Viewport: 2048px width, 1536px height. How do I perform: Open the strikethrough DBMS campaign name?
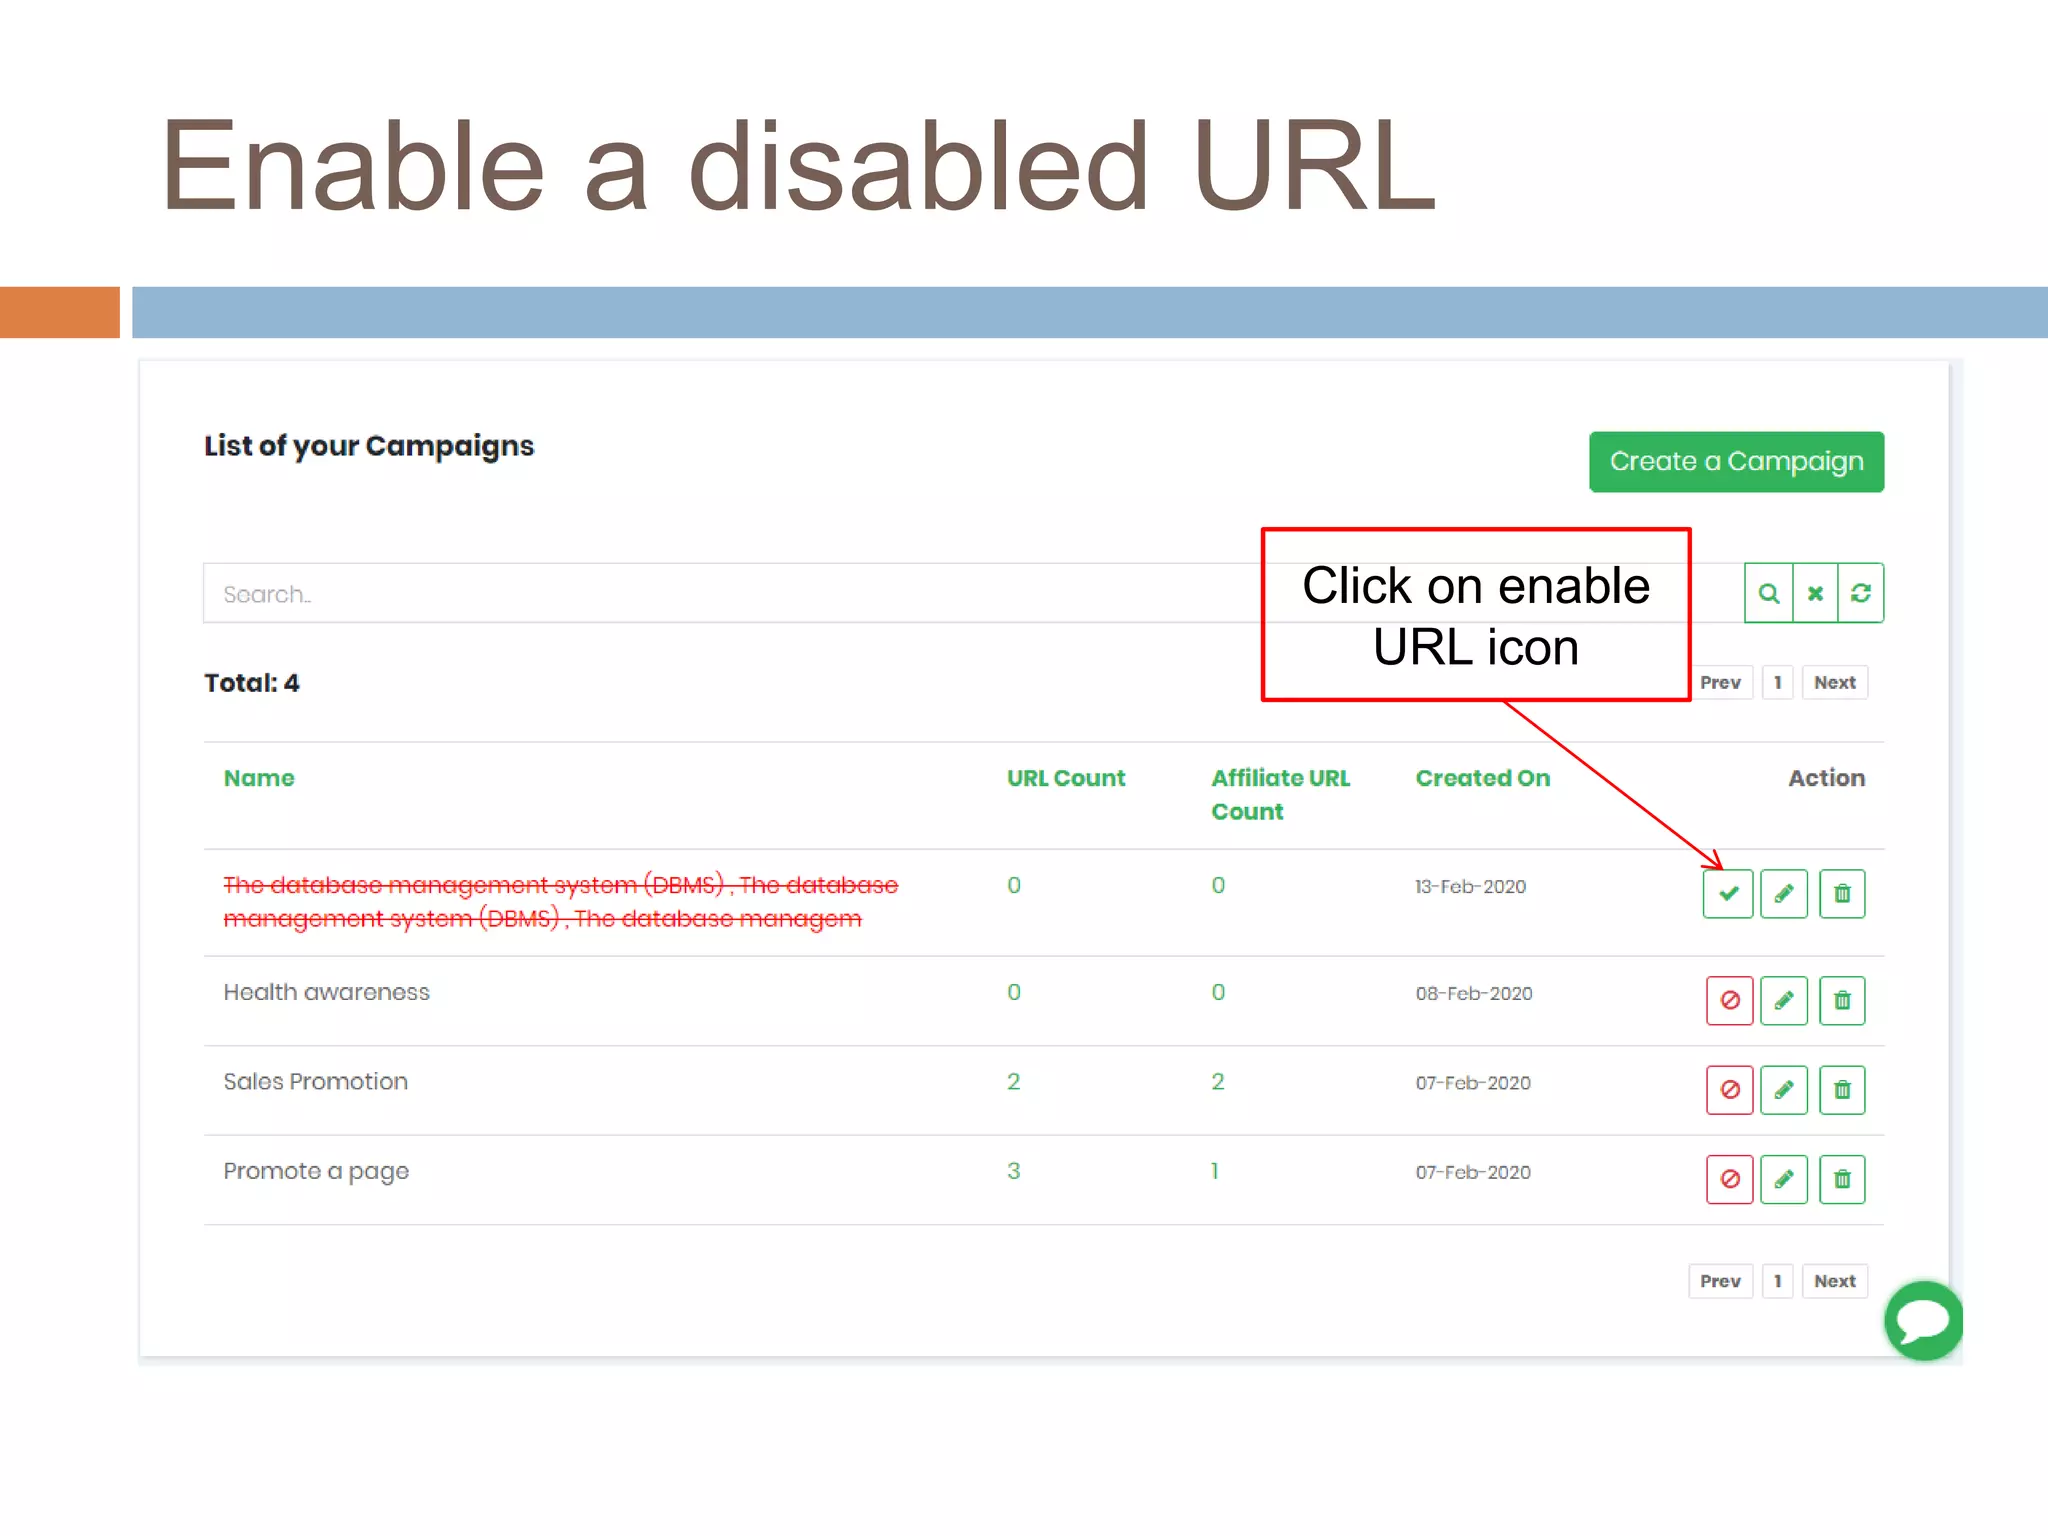click(561, 902)
